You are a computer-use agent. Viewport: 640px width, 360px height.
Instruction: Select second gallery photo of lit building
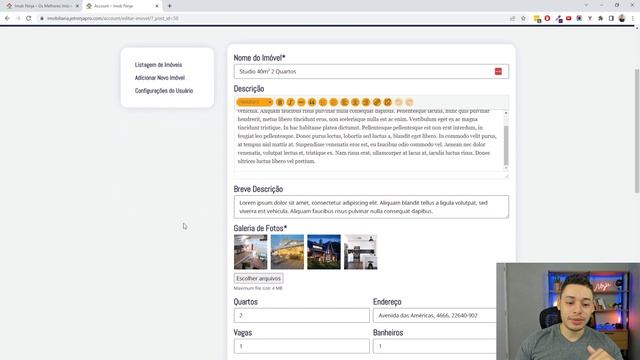[287, 252]
